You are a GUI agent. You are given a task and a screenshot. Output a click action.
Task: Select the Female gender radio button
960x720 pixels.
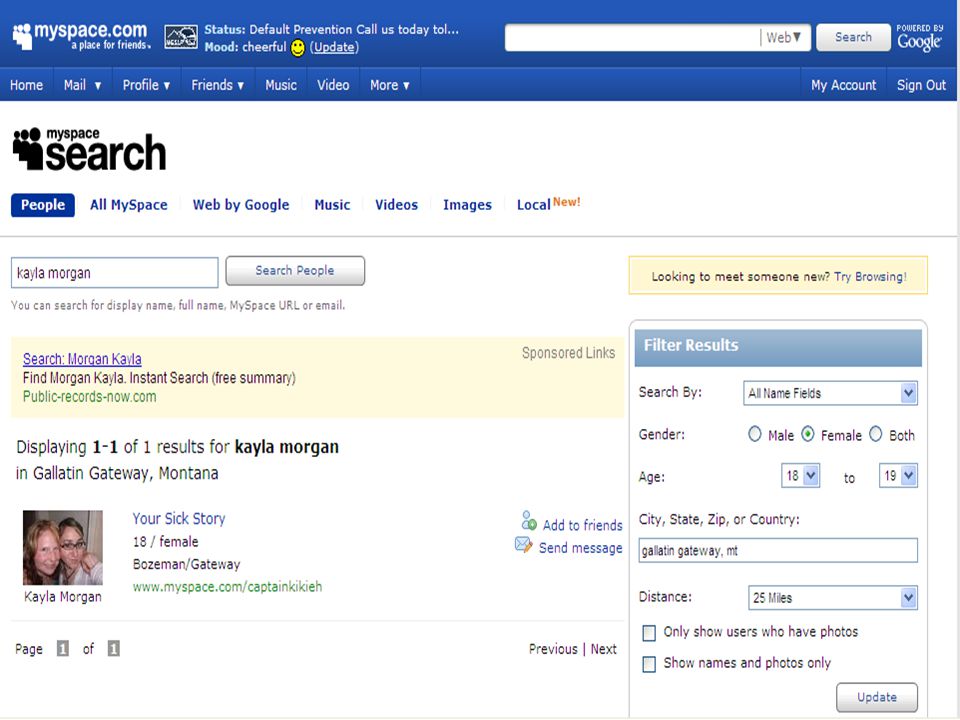808,434
